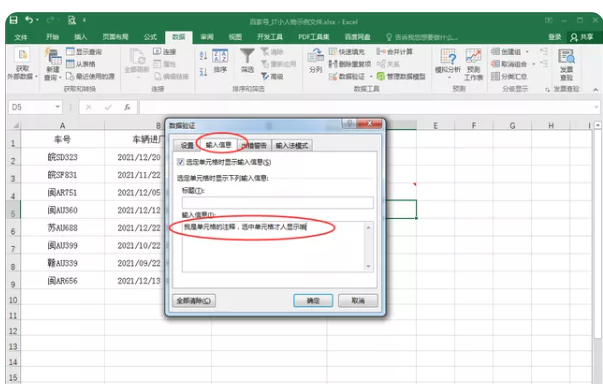The width and height of the screenshot is (603, 384).
Task: Click Ungroup (取消组合) icon
Action: [x=496, y=64]
